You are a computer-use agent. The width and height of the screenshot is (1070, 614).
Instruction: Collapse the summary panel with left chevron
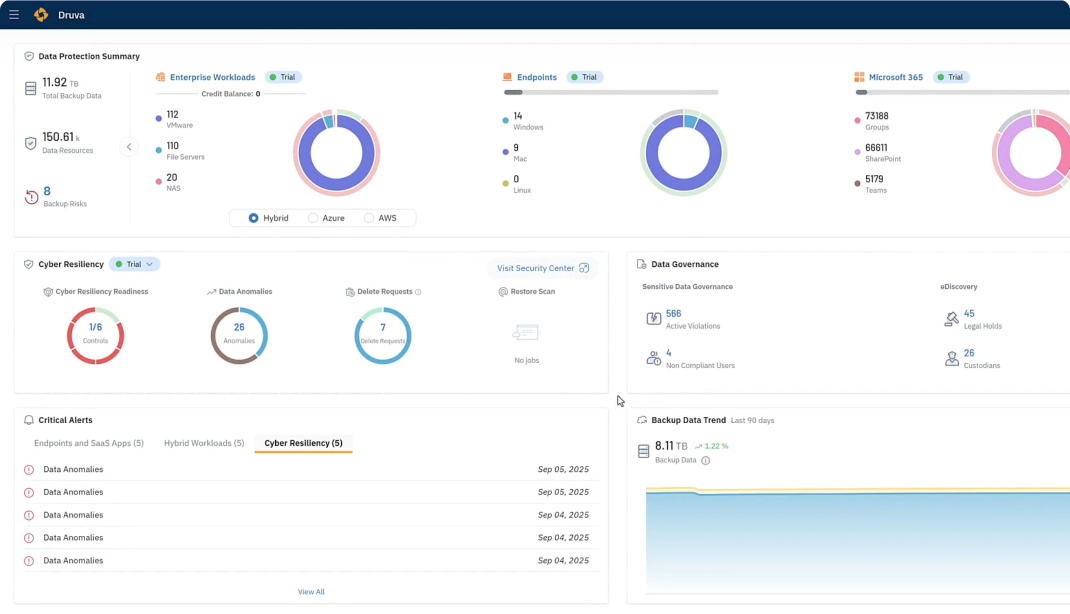[x=128, y=147]
